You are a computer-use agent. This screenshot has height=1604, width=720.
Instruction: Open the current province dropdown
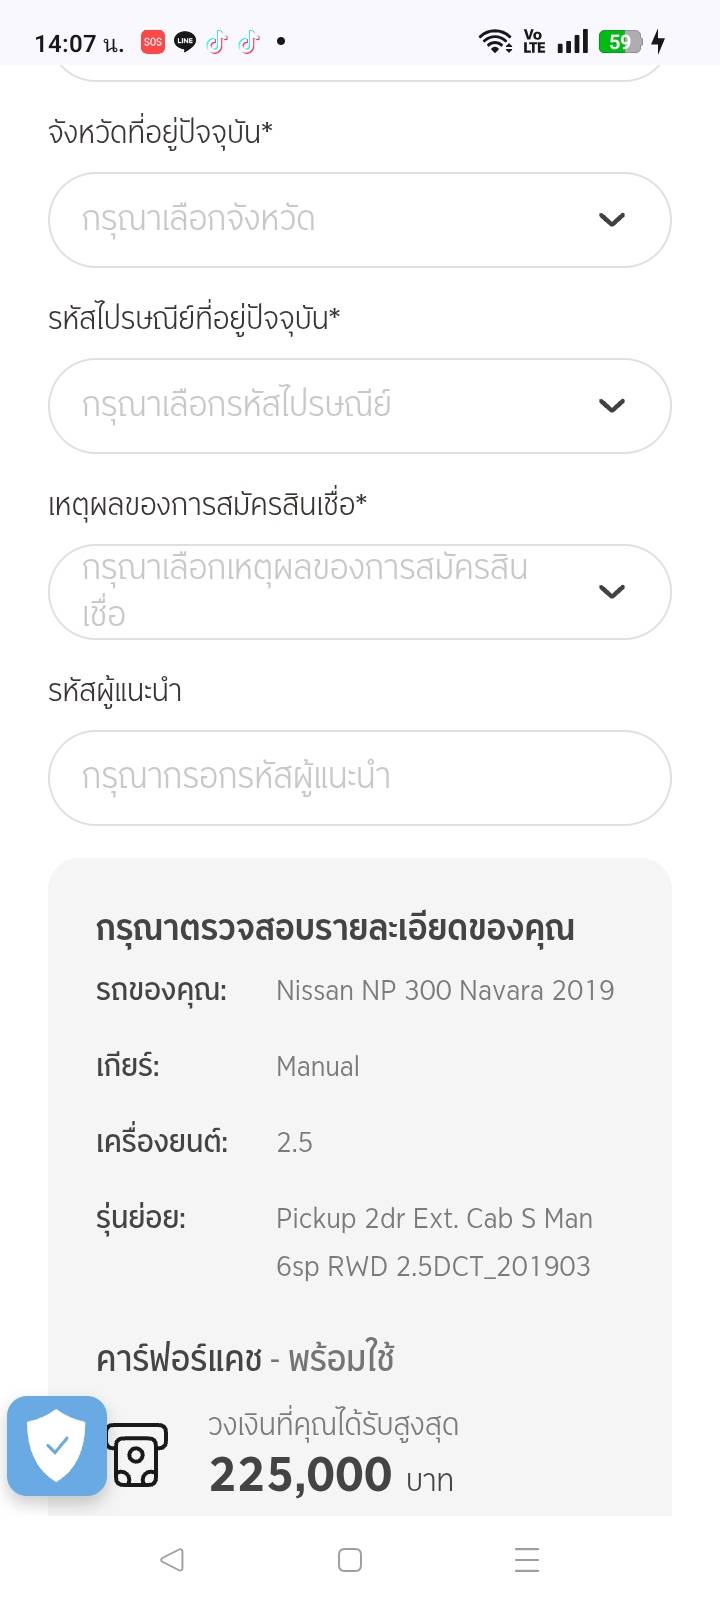(x=330, y=220)
